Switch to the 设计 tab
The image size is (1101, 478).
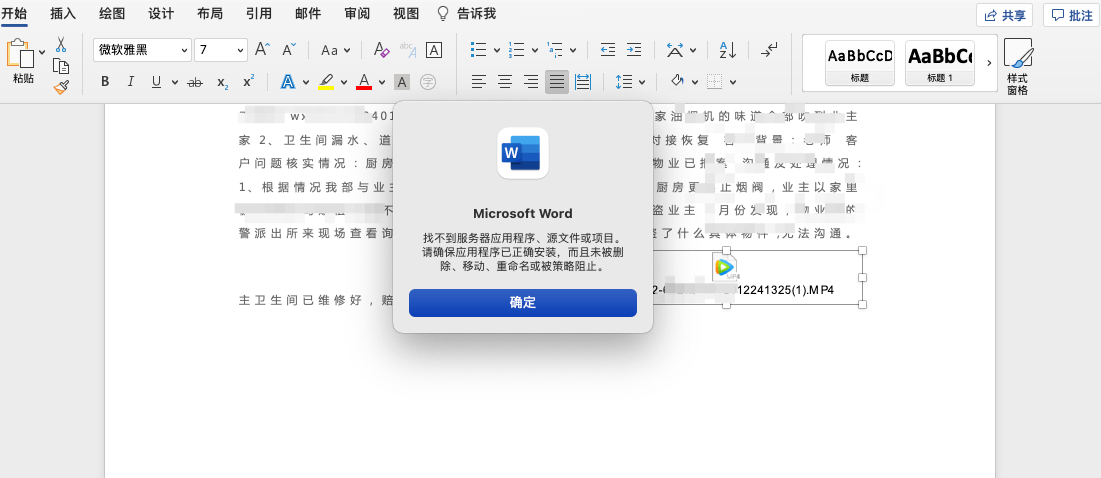(x=161, y=13)
